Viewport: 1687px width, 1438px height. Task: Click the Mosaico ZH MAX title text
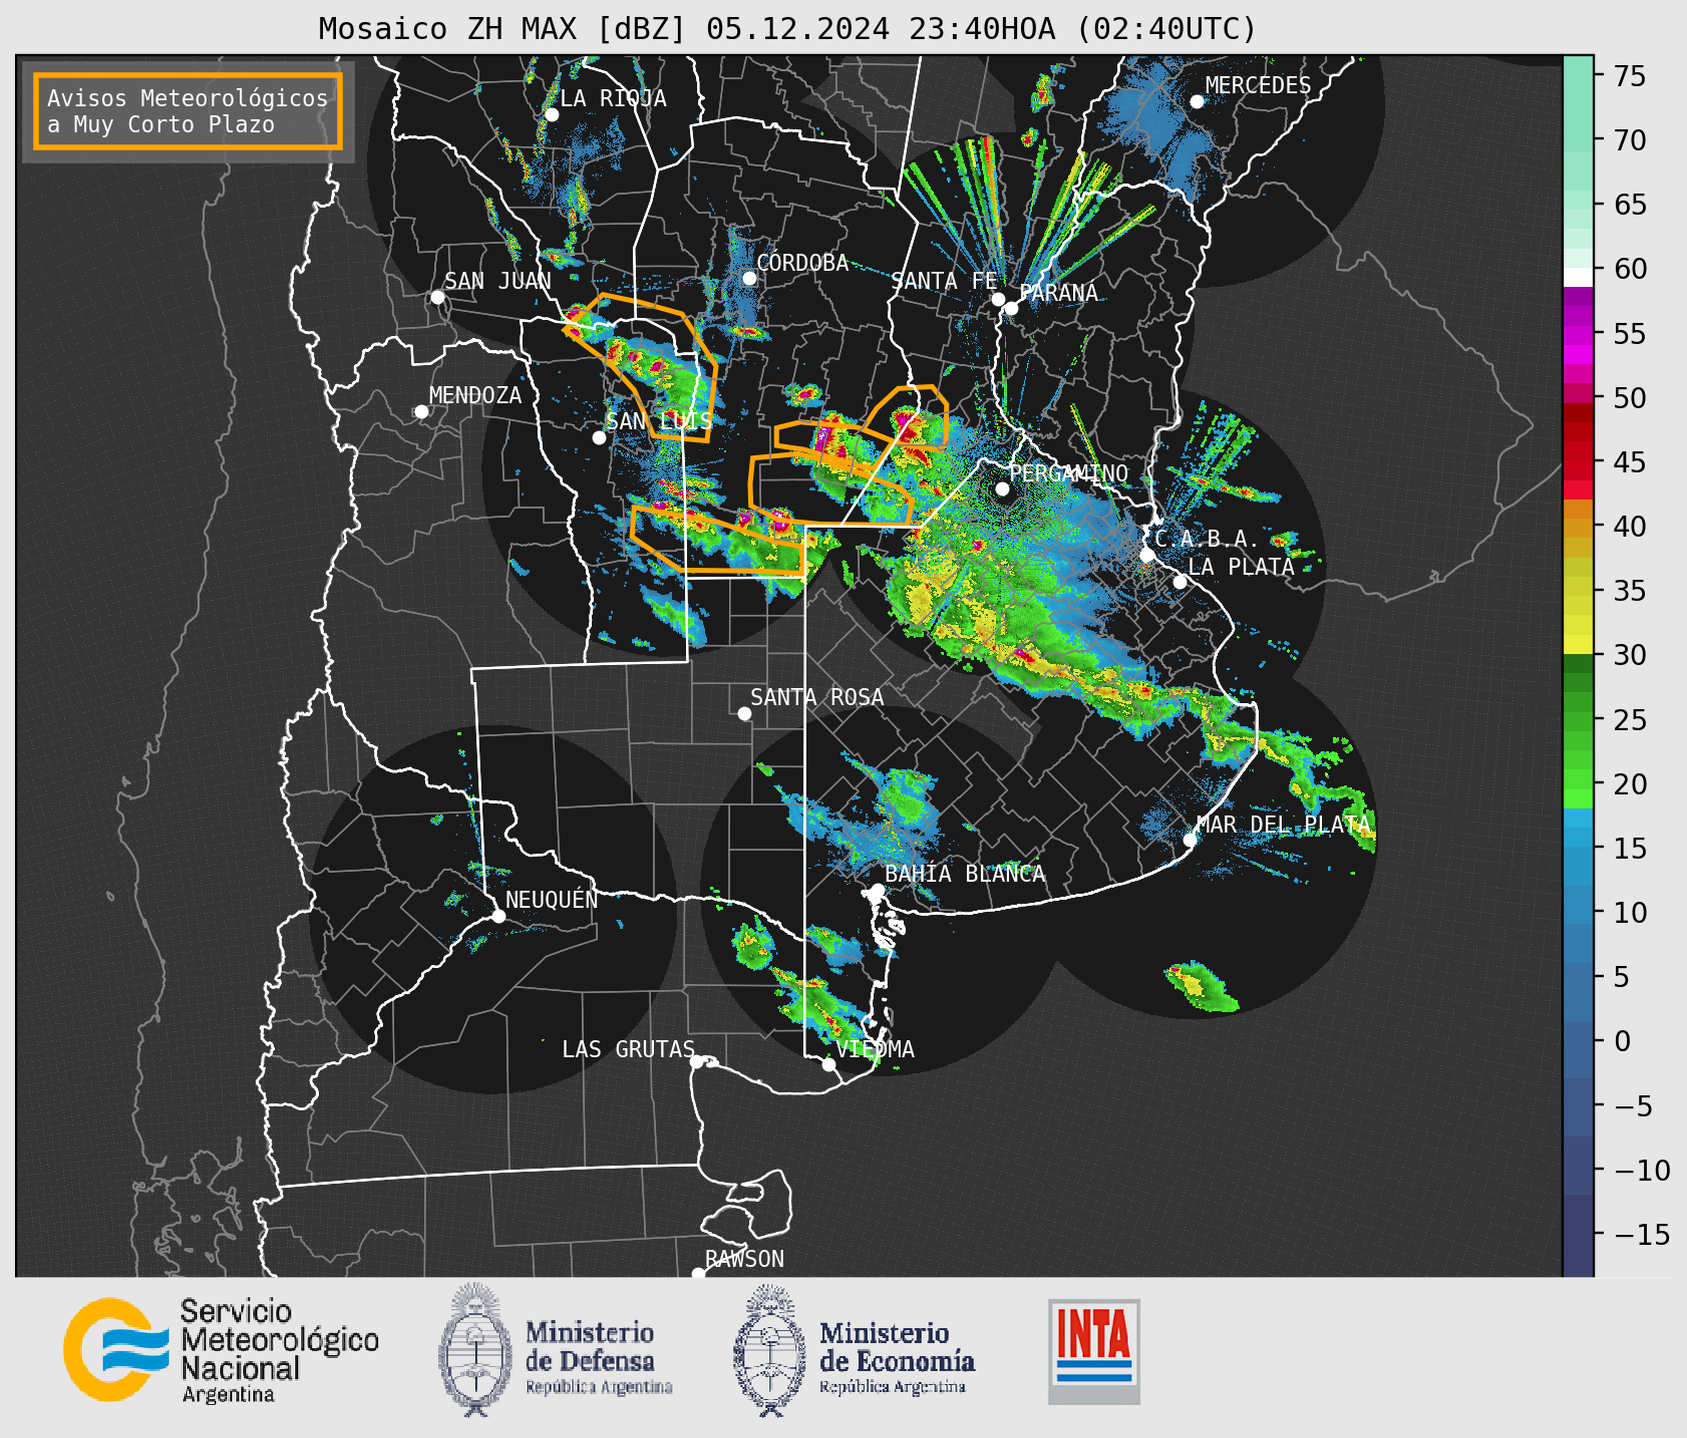tap(787, 29)
